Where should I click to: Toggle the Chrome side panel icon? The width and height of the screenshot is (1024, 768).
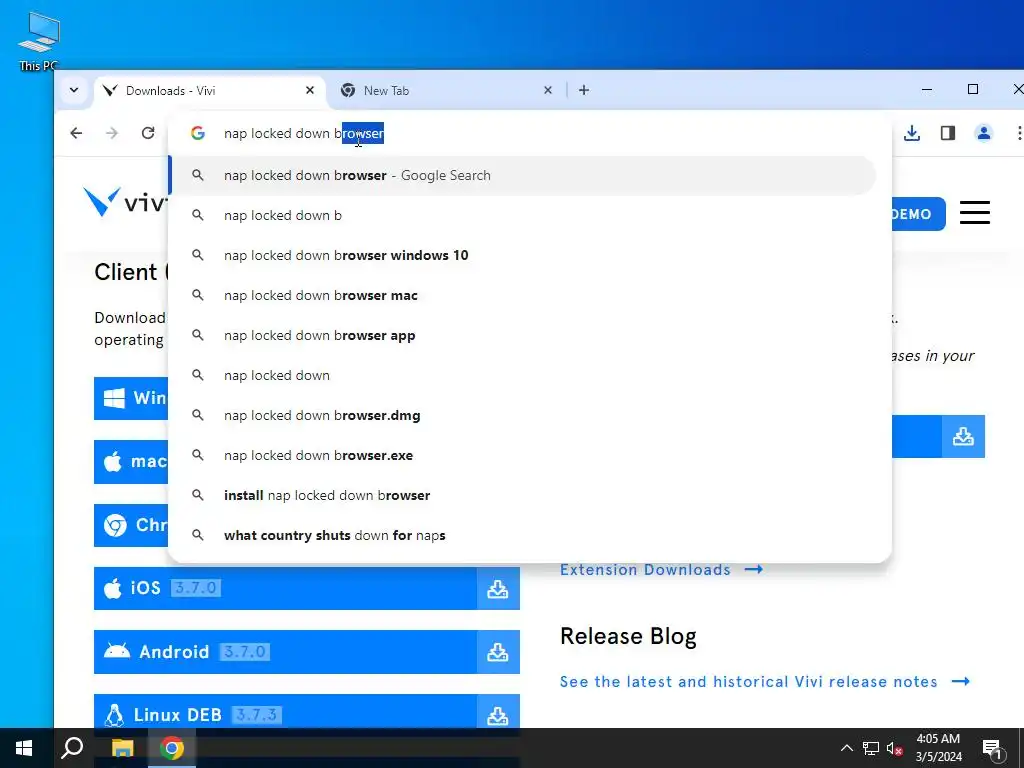(948, 133)
